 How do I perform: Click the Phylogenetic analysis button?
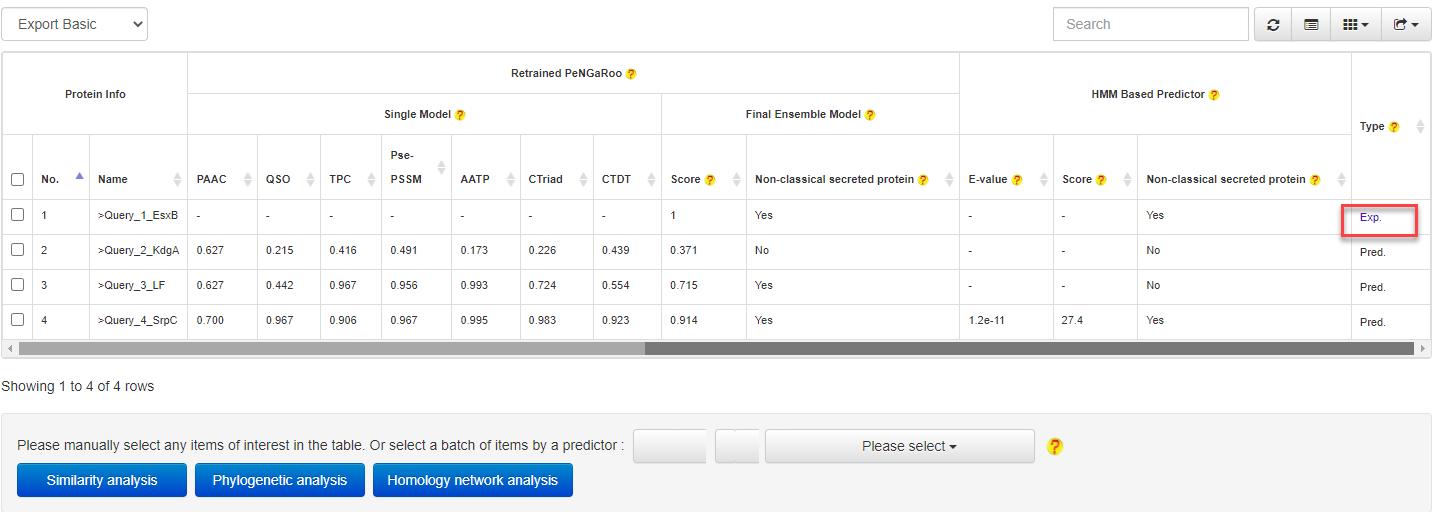280,480
